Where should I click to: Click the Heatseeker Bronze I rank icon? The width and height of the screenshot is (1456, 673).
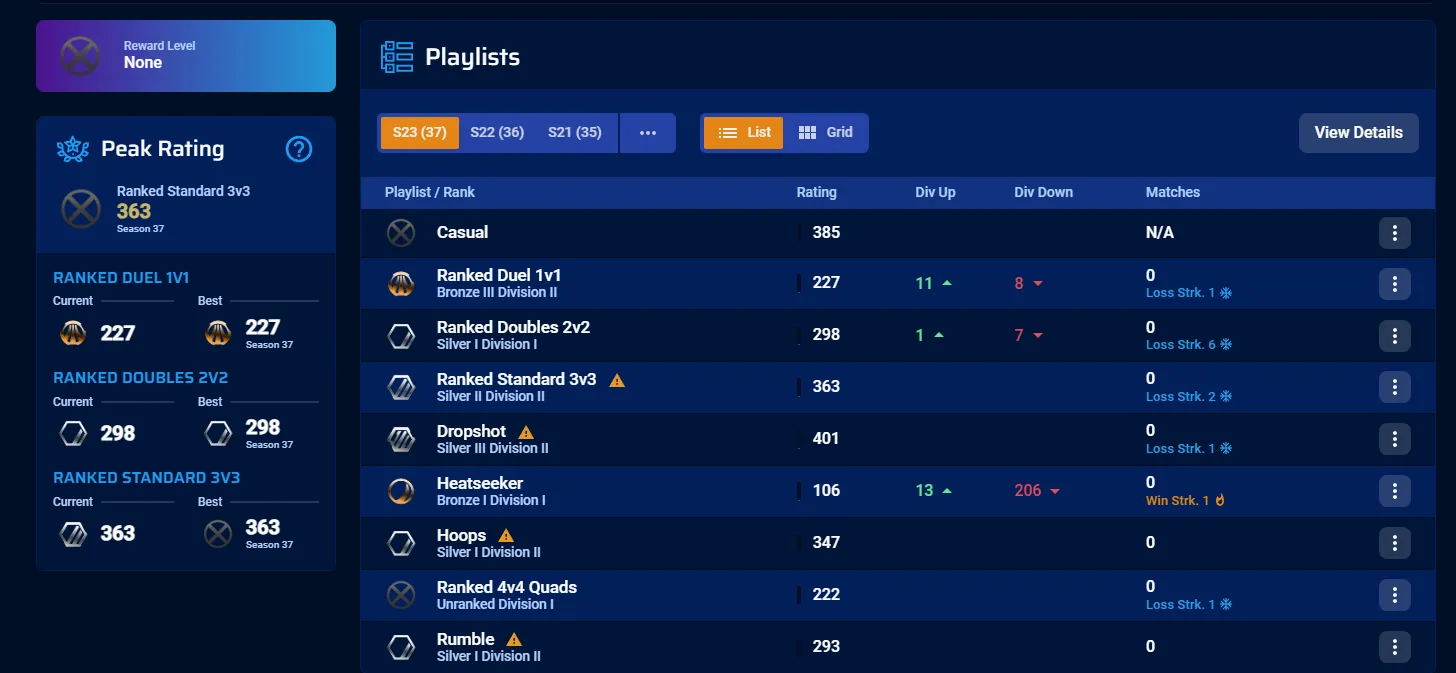click(x=401, y=492)
